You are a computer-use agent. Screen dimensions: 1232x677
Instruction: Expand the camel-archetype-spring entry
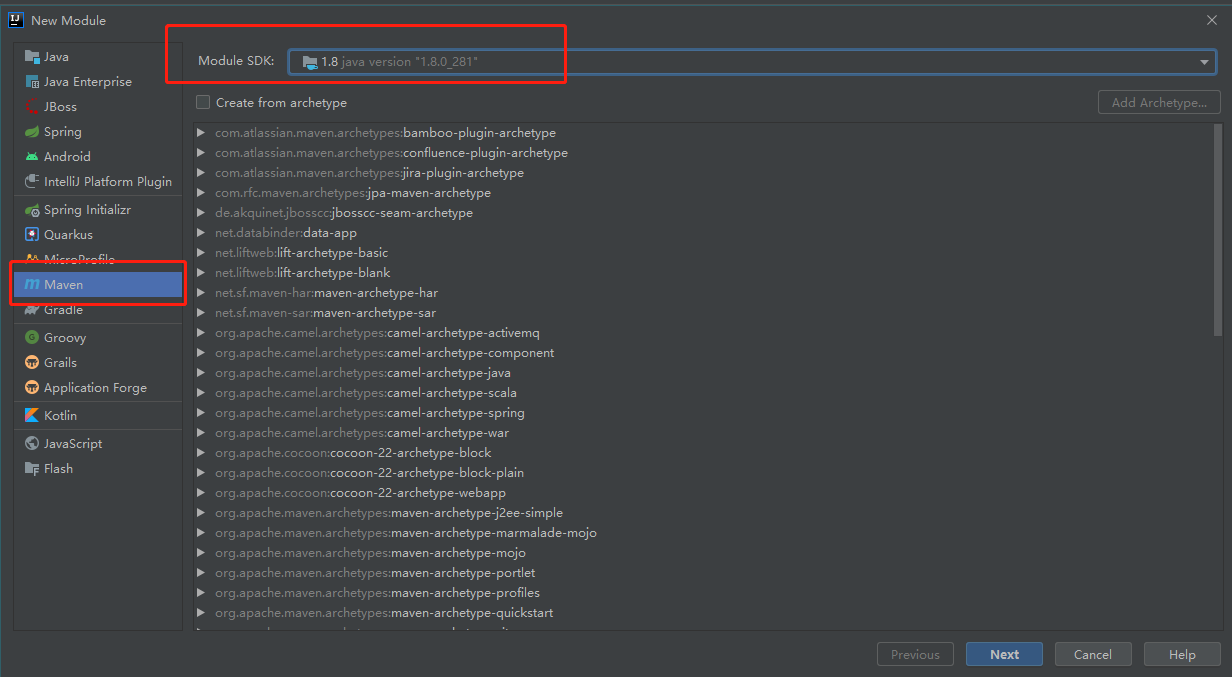click(201, 413)
